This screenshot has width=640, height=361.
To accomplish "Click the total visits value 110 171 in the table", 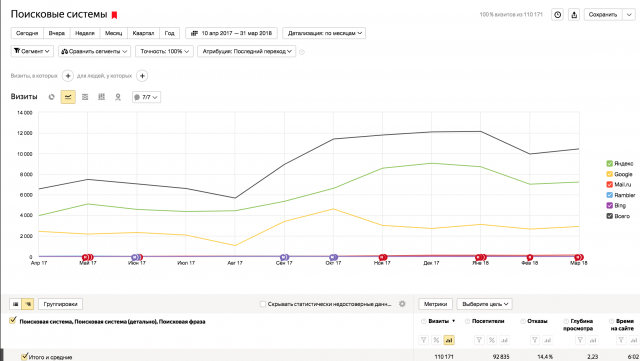I will [x=444, y=357].
